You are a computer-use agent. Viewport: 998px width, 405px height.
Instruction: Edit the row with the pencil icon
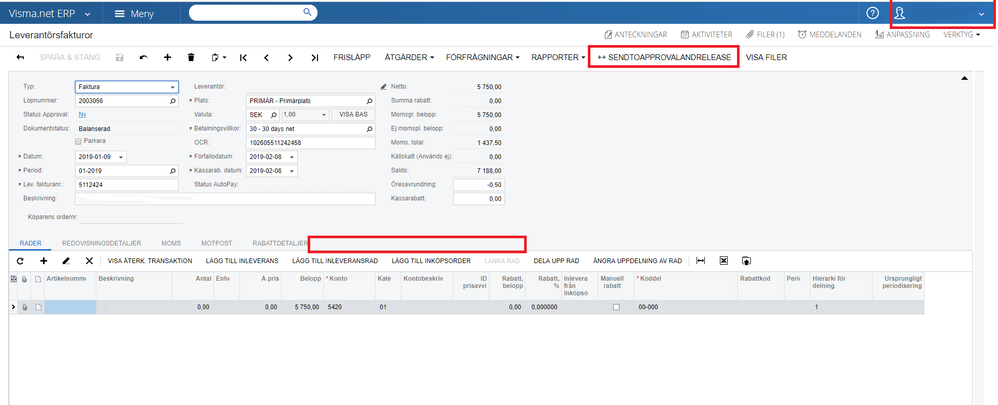(x=66, y=261)
